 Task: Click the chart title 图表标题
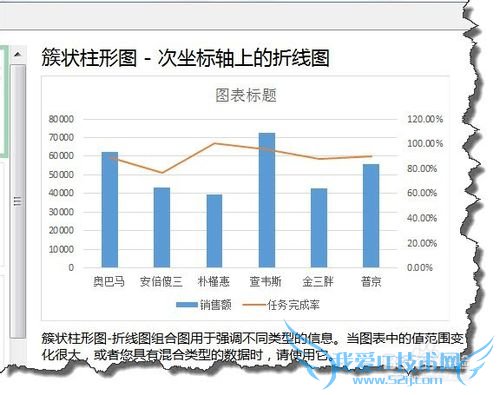click(x=246, y=95)
